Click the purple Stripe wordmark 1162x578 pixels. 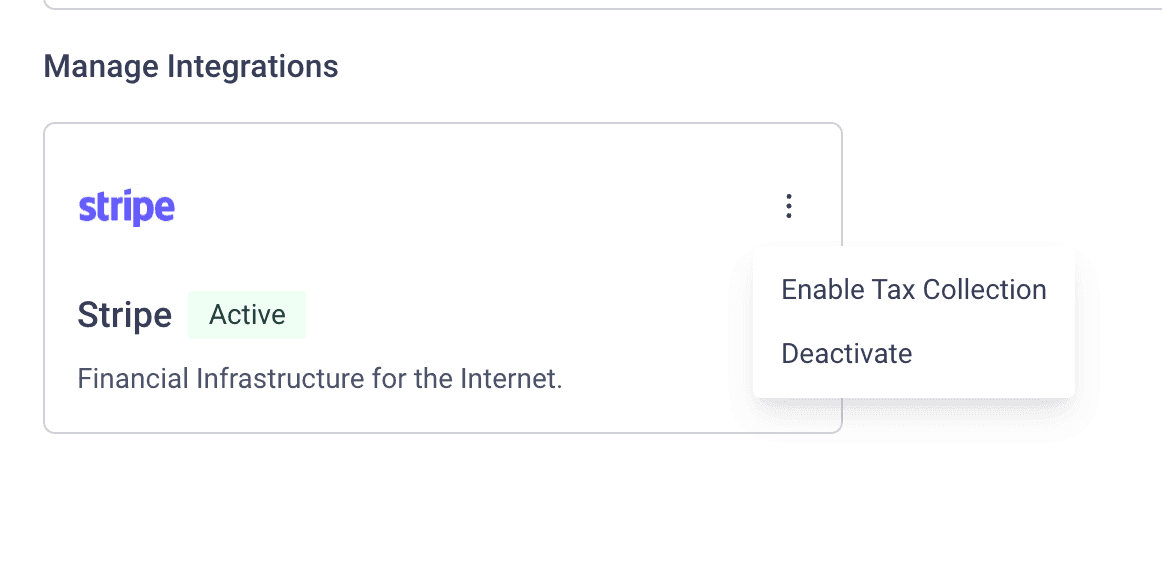pos(126,206)
